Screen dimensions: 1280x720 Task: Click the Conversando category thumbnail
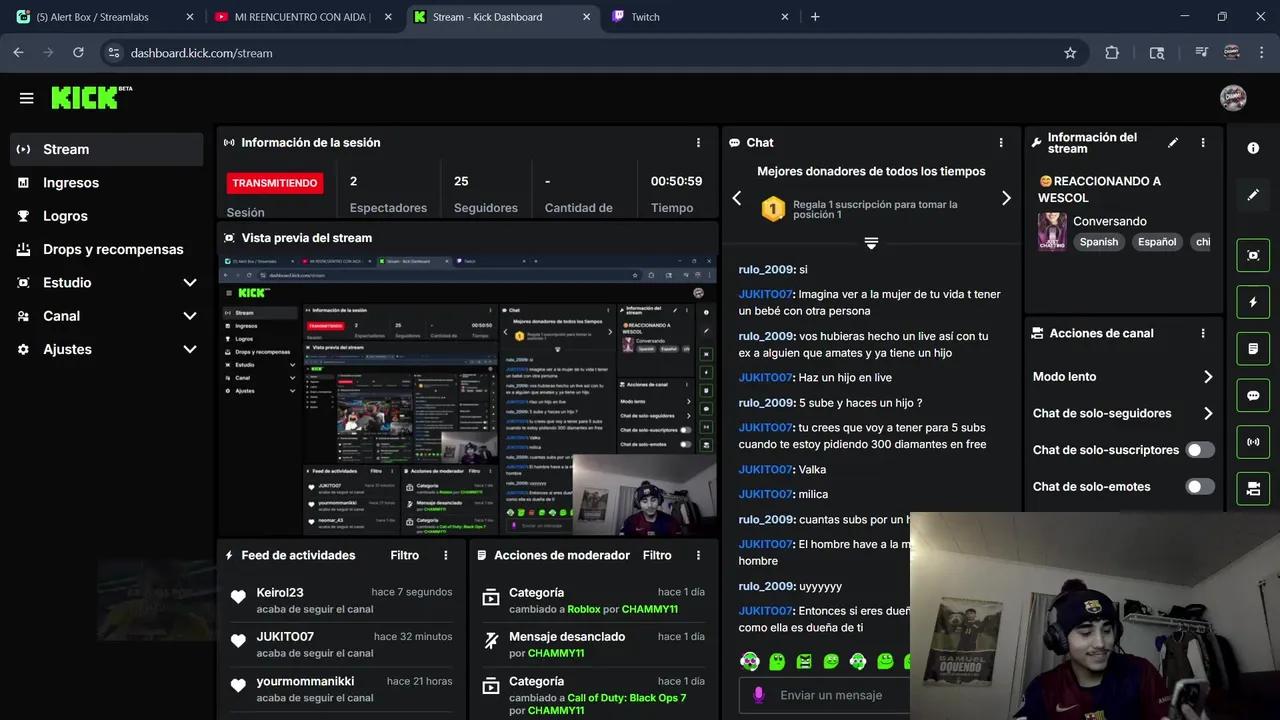click(x=1052, y=231)
